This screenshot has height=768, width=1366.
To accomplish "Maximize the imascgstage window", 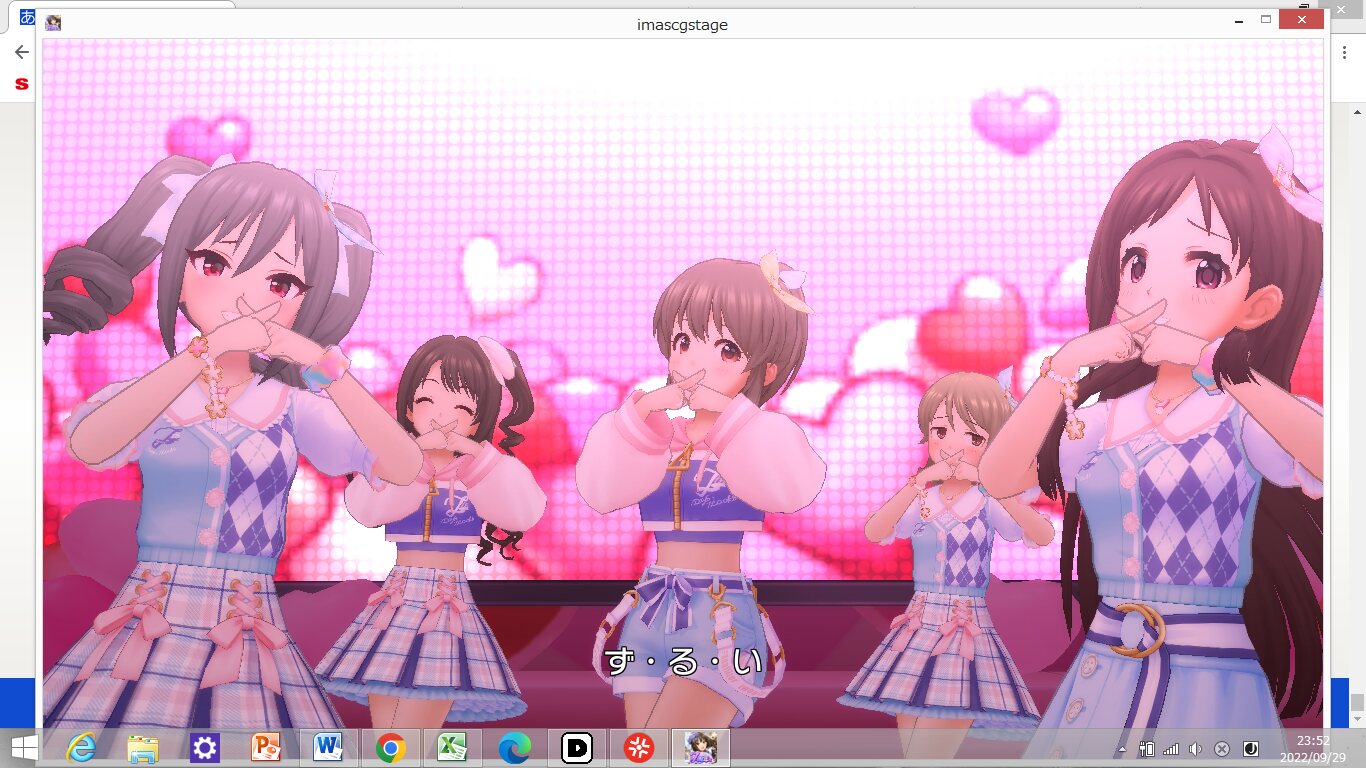I will click(x=1265, y=19).
